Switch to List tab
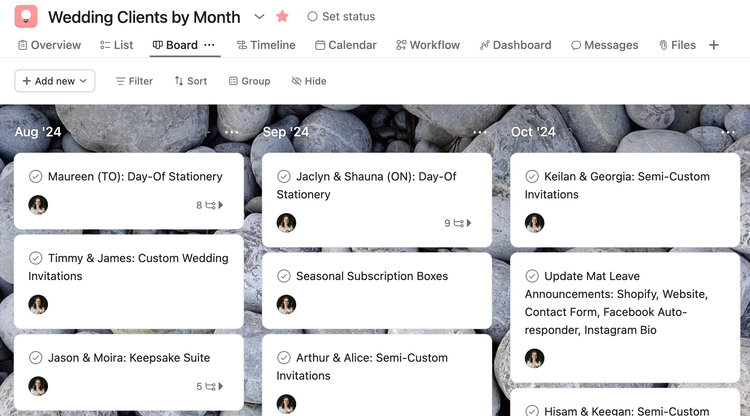This screenshot has height=416, width=750. [117, 45]
